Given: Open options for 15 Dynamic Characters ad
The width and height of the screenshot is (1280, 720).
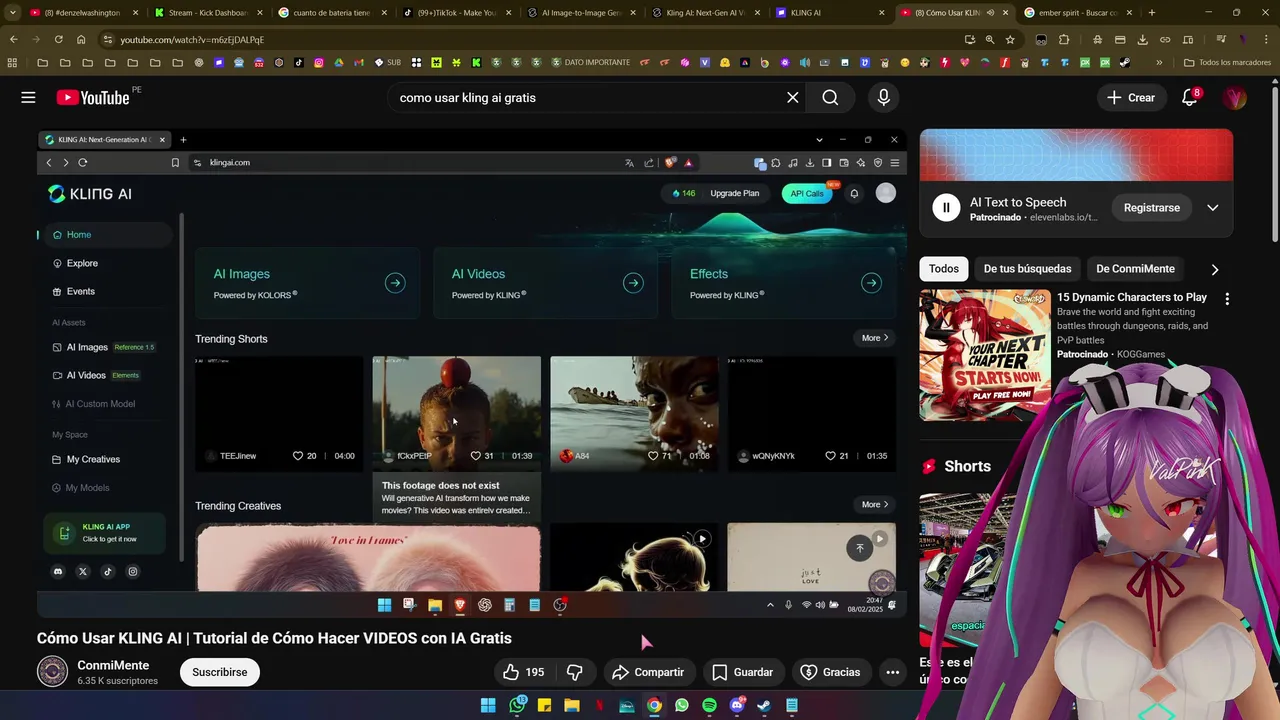Looking at the screenshot, I should pos(1227,298).
